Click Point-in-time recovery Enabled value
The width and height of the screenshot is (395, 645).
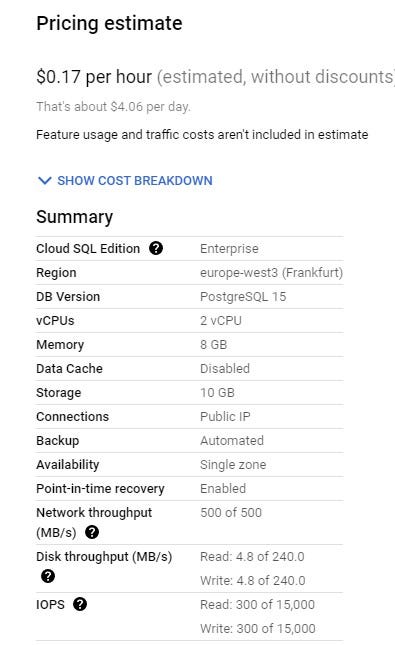coord(223,488)
